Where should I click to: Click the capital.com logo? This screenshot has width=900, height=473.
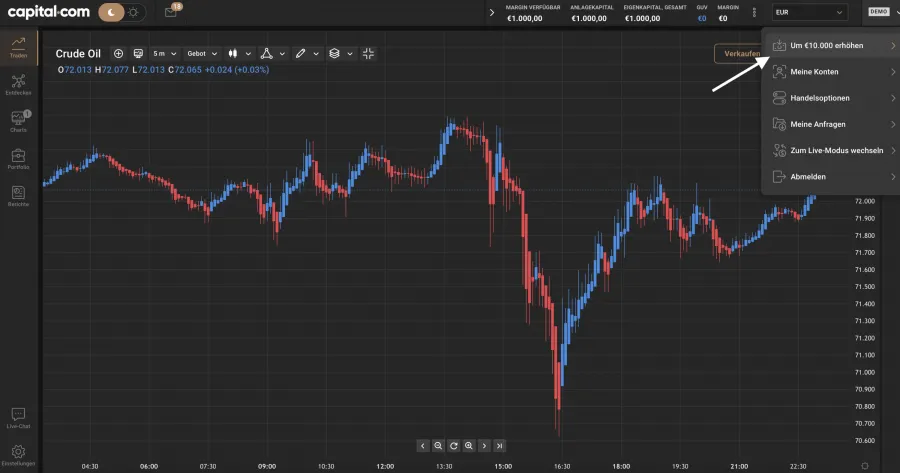coord(49,12)
